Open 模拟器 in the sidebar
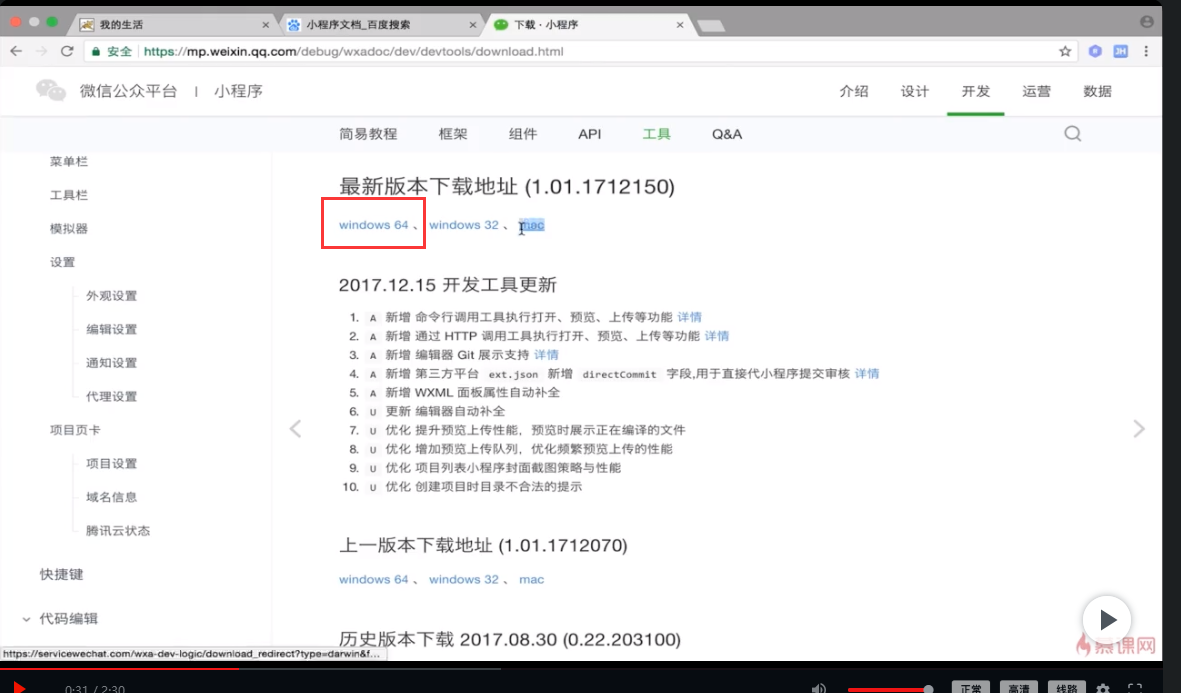Image resolution: width=1181 pixels, height=693 pixels. [69, 229]
